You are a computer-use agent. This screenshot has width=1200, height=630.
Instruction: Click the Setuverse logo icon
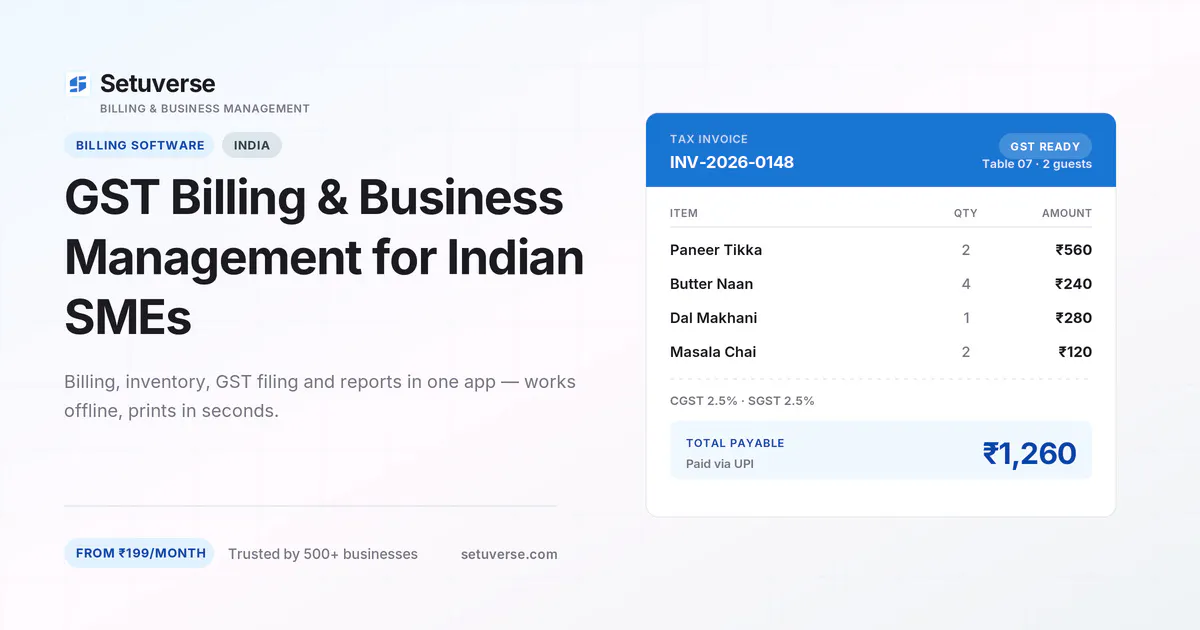pos(77,84)
